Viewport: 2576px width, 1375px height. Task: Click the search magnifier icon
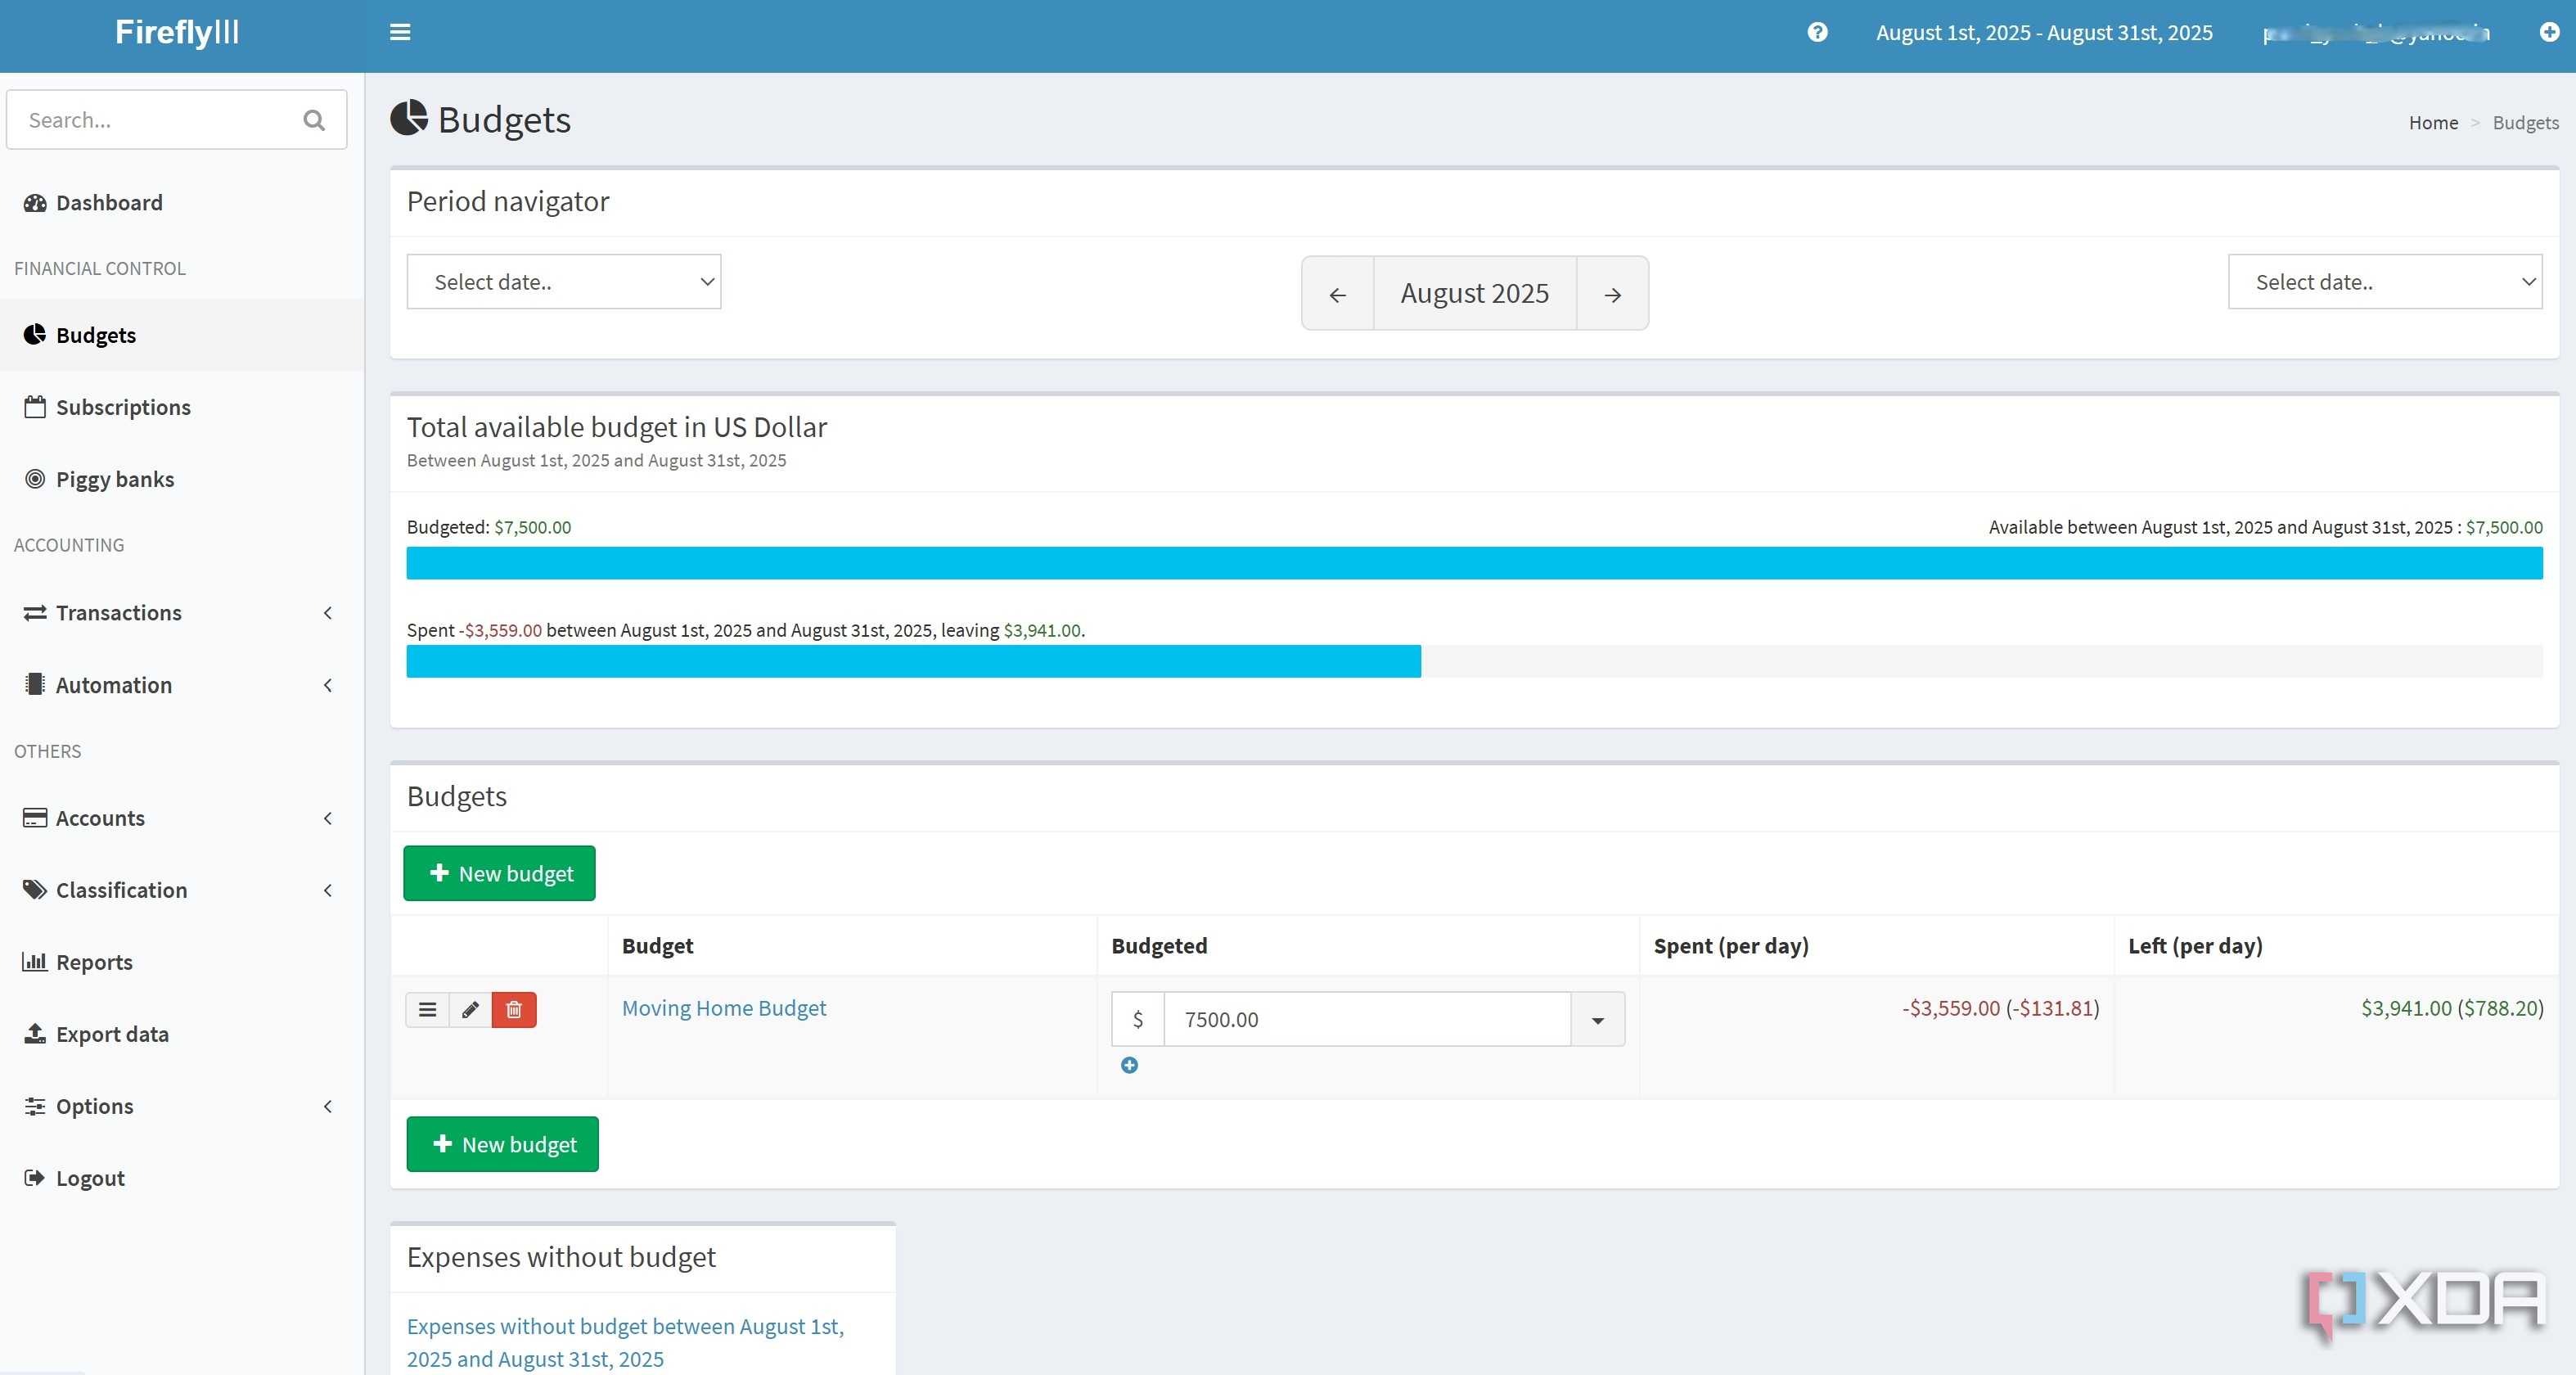pyautogui.click(x=314, y=120)
